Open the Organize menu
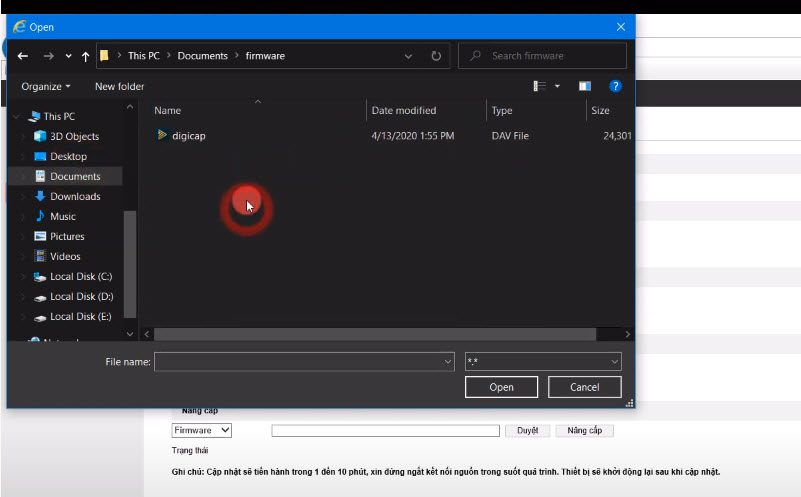801x497 pixels. [x=46, y=87]
